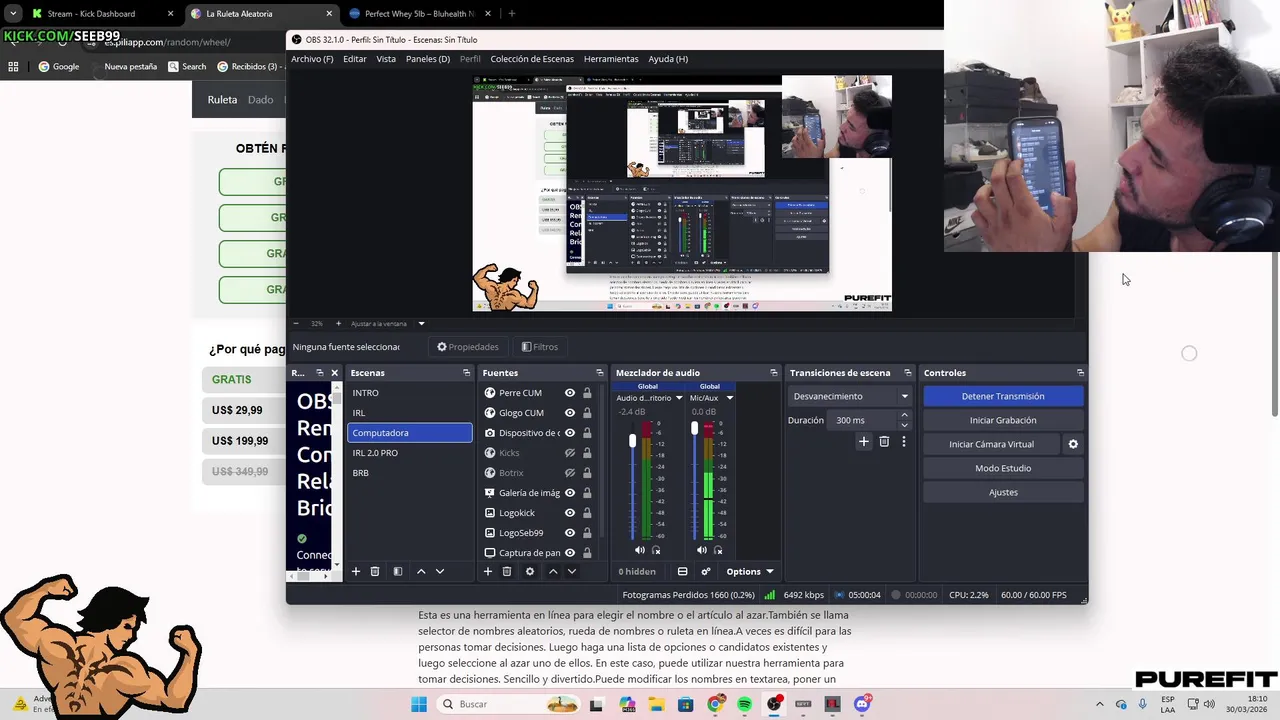Show hidden system tray icons chevron

[1100, 704]
